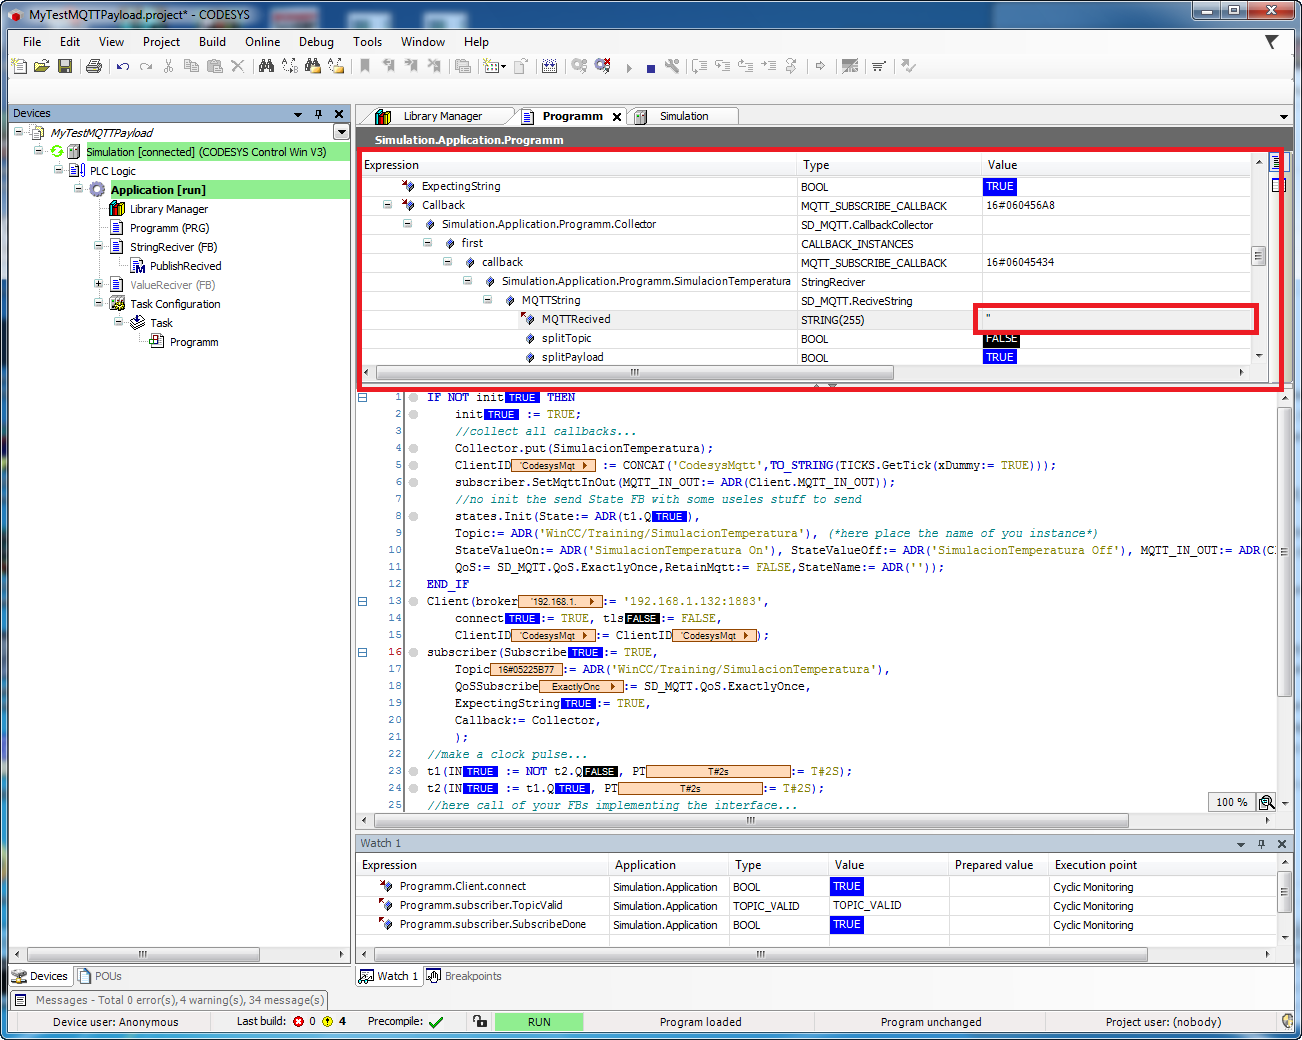This screenshot has height=1040, width=1302.
Task: Collapse the Callback expression row
Action: coord(388,204)
